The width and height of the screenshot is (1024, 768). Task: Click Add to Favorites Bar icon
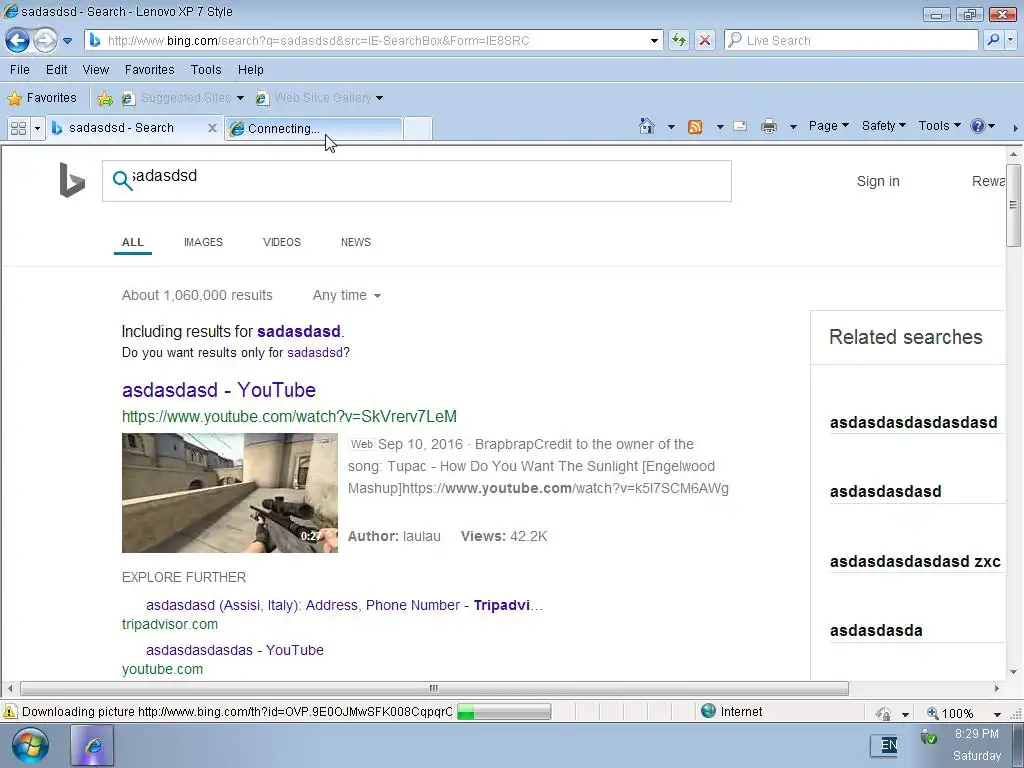[x=104, y=98]
